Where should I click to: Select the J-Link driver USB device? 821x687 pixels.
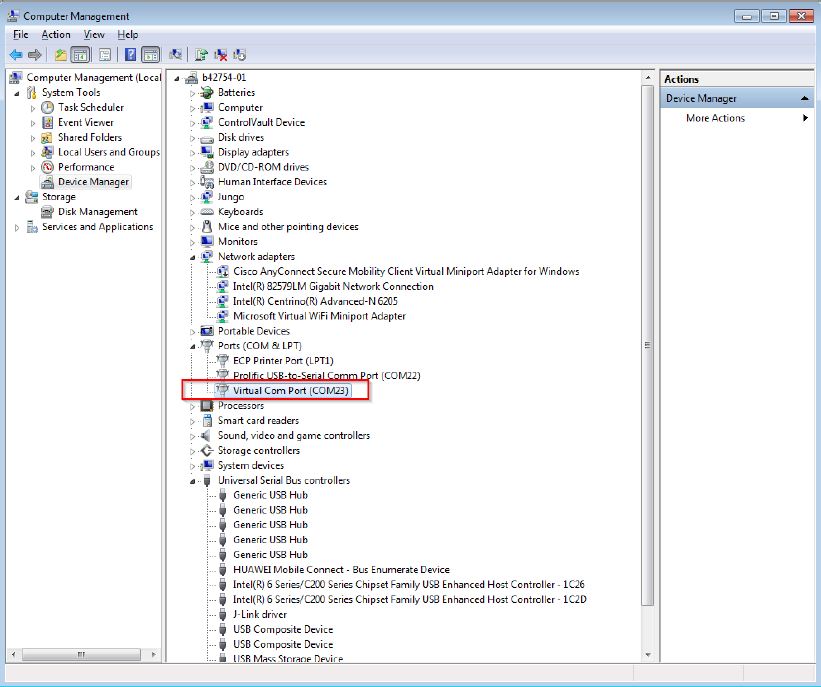point(259,614)
